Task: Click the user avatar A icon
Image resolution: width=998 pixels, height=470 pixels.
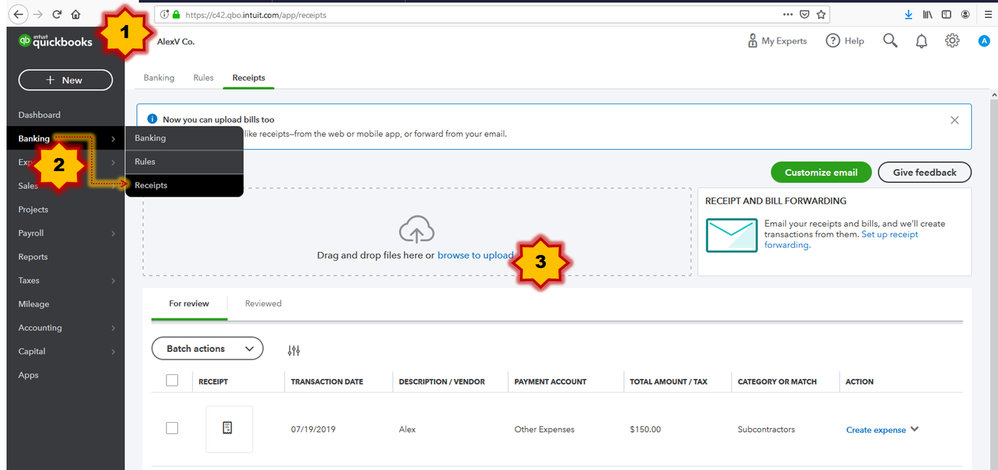Action: pyautogui.click(x=984, y=41)
